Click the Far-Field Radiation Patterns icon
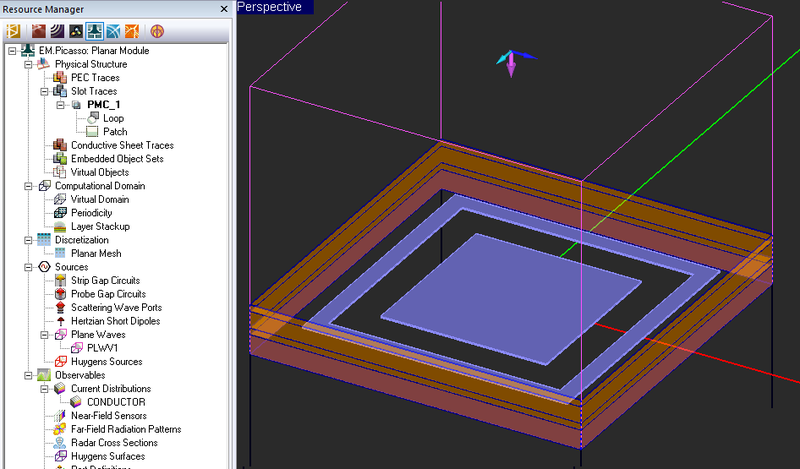800x469 pixels. [x=61, y=429]
